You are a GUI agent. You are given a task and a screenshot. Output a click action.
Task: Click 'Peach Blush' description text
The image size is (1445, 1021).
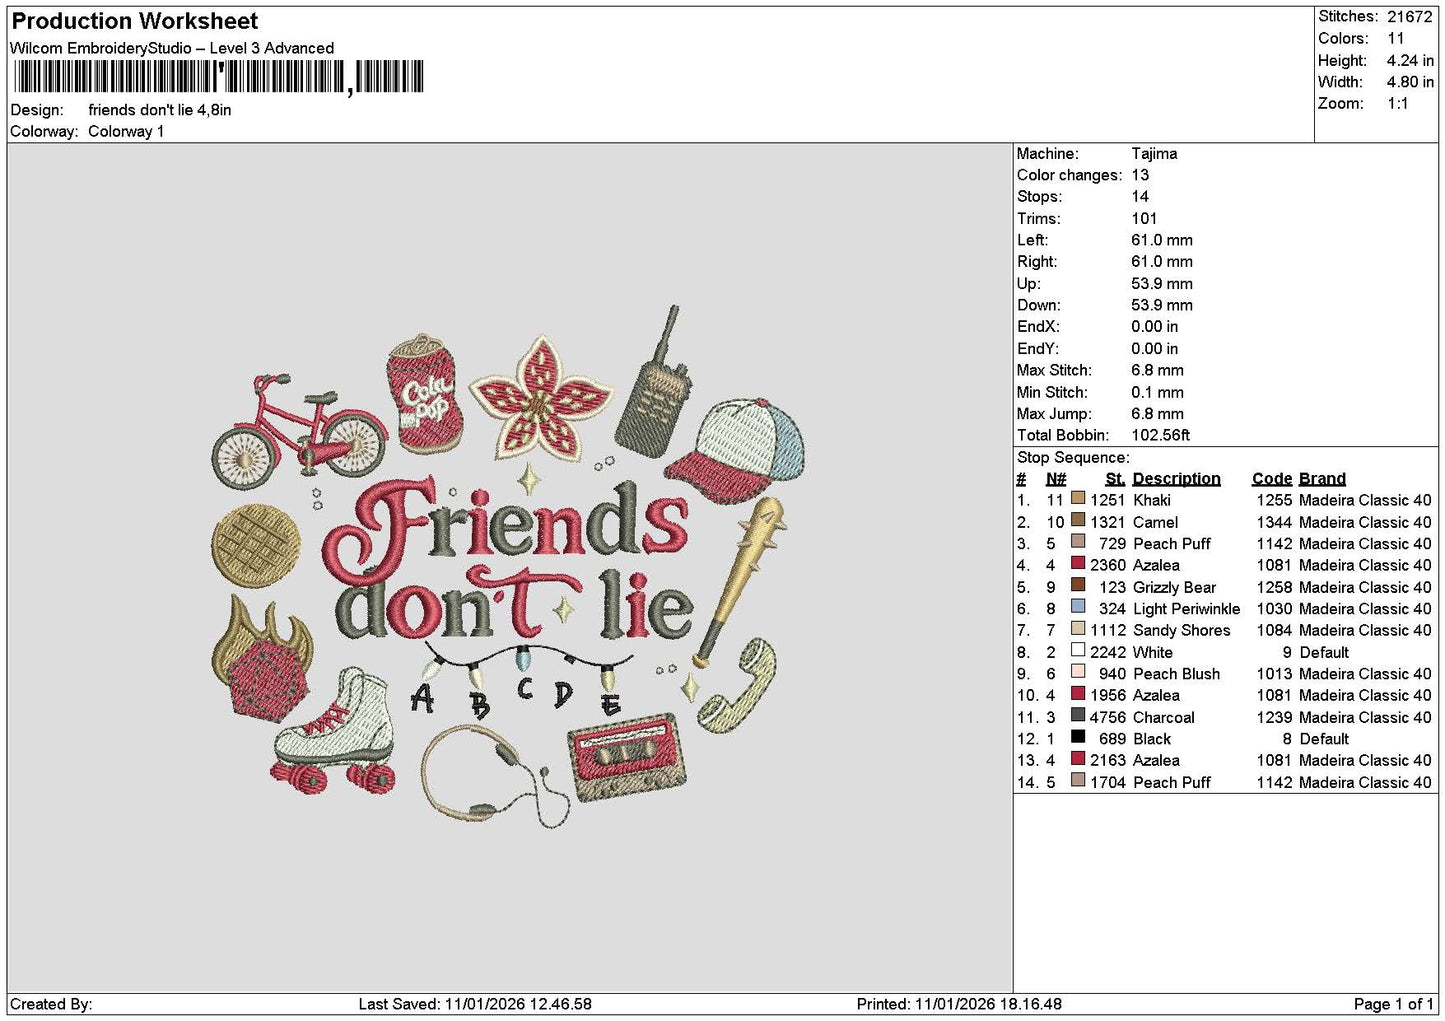click(1177, 674)
